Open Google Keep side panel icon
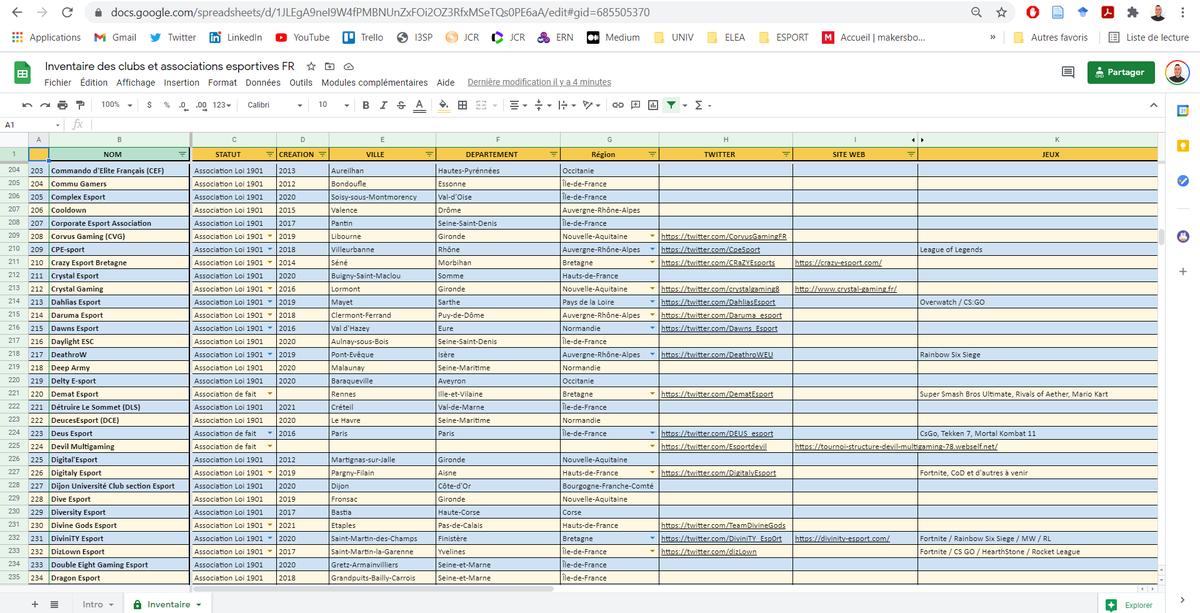The width and height of the screenshot is (1200, 613). tap(1183, 146)
